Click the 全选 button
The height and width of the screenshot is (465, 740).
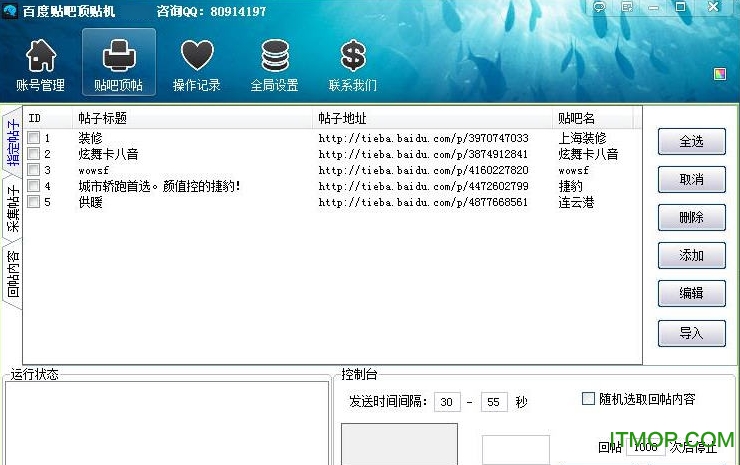point(691,142)
